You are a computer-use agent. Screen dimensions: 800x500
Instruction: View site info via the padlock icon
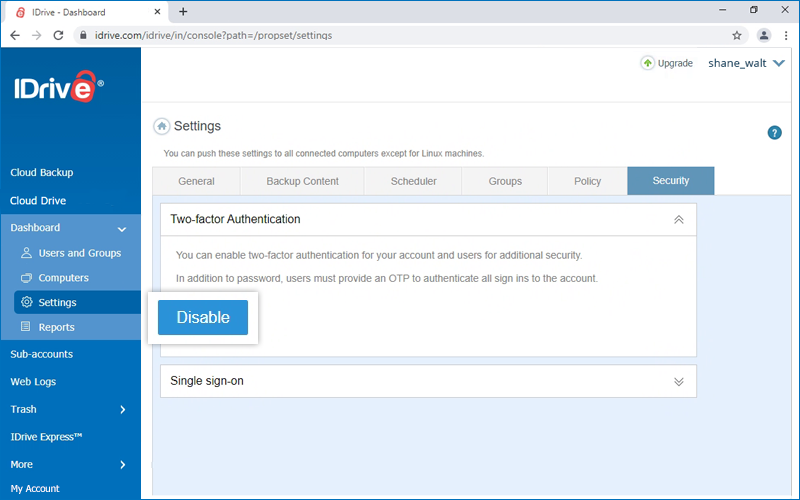coord(83,35)
